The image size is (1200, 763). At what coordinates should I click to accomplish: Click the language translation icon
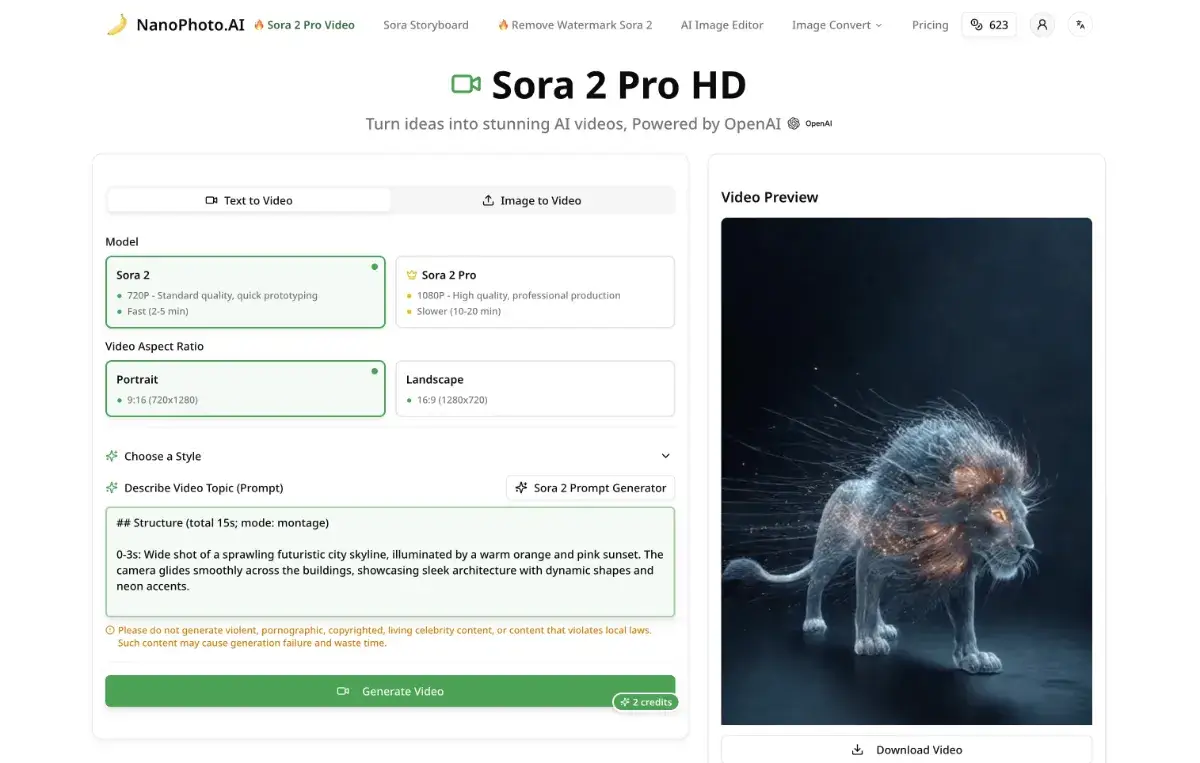point(1080,25)
